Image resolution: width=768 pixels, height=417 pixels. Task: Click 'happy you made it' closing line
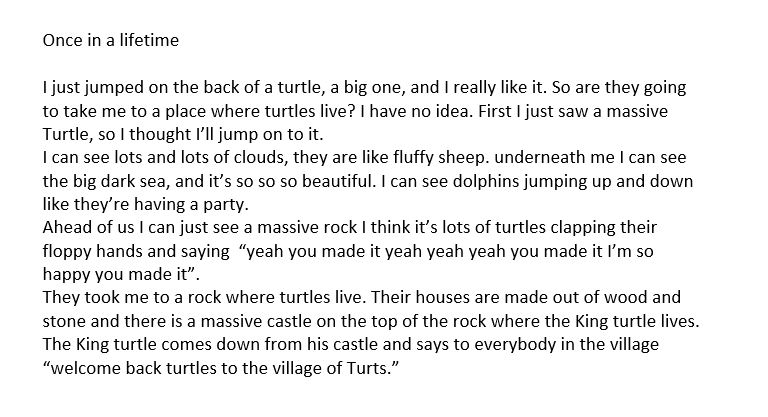click(x=115, y=274)
